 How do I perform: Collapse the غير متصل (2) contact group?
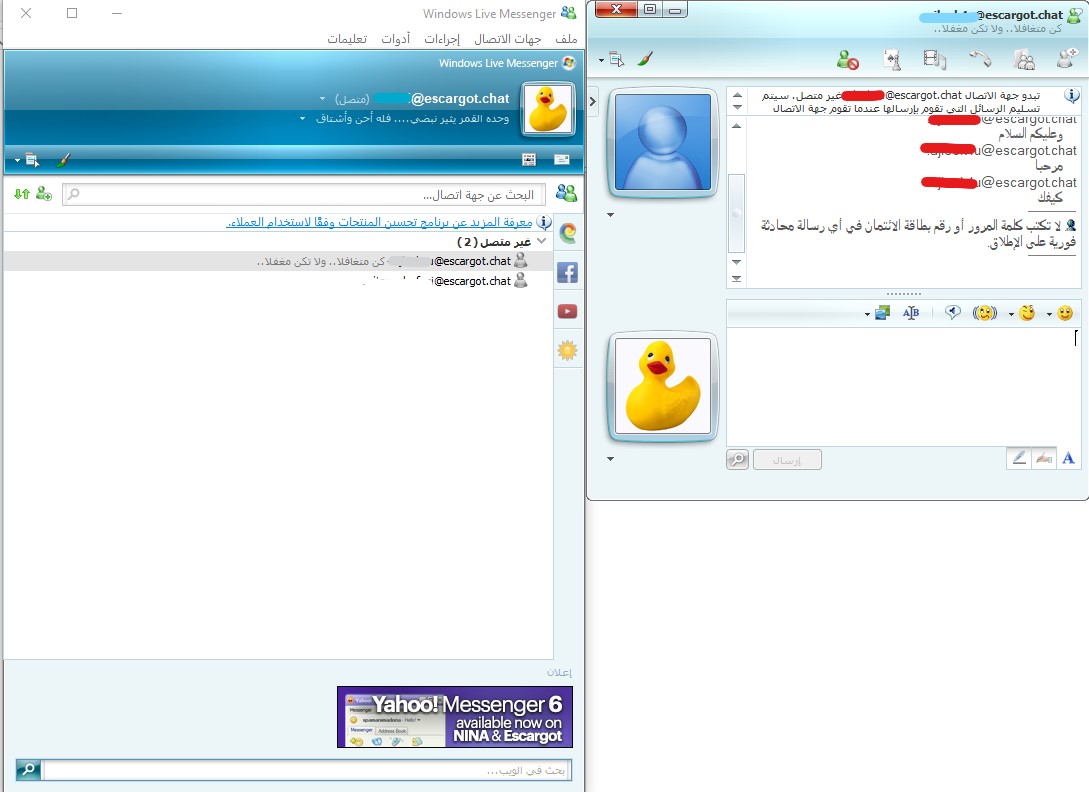click(542, 241)
